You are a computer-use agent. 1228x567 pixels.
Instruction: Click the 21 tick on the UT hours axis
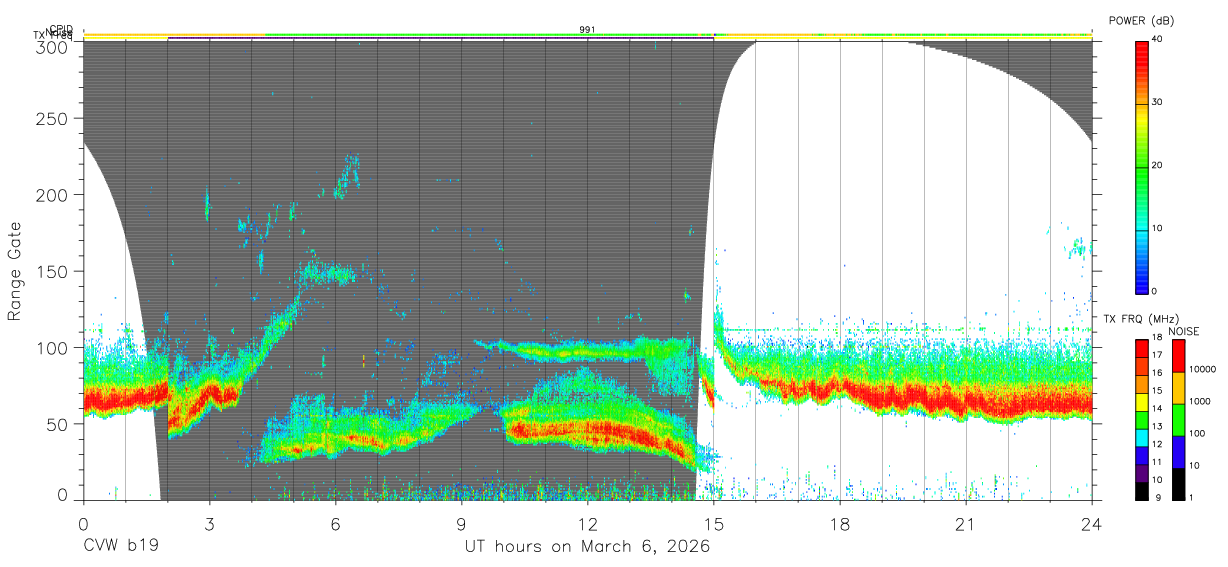(x=966, y=523)
